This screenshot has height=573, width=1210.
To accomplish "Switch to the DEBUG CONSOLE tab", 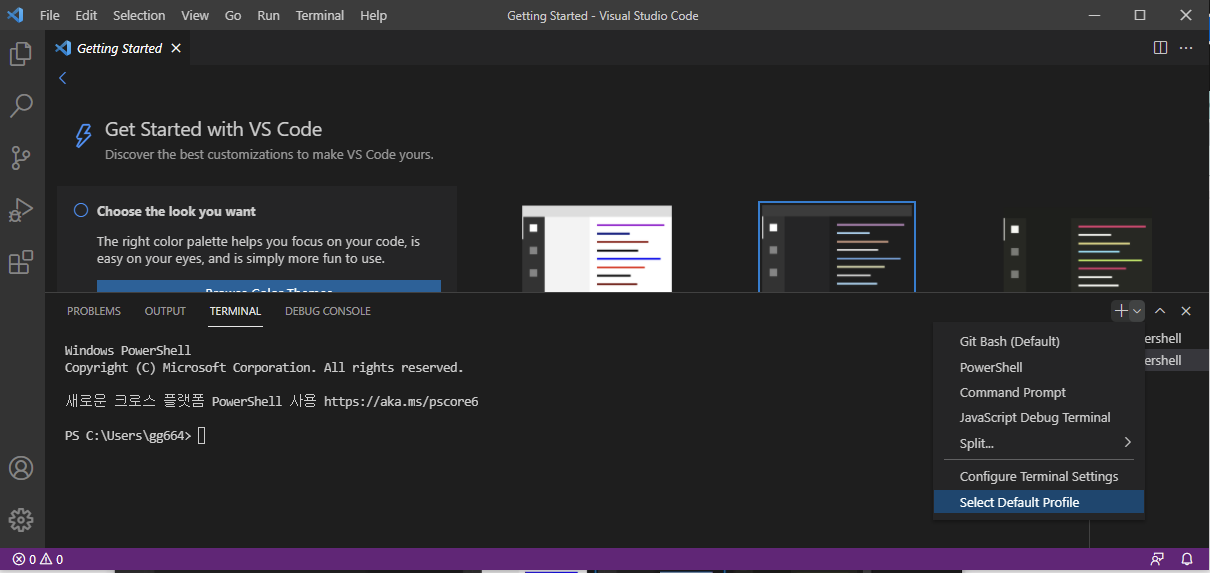I will [328, 311].
